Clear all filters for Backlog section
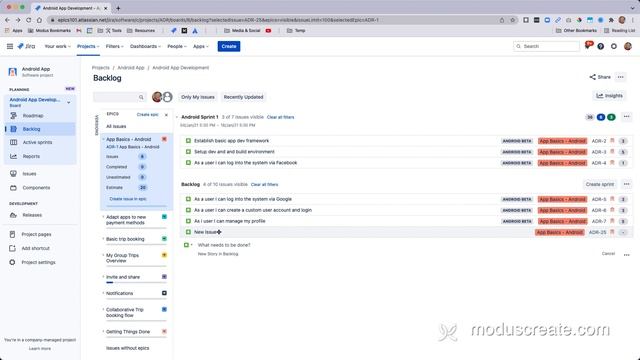Image resolution: width=640 pixels, height=360 pixels. pyautogui.click(x=264, y=184)
